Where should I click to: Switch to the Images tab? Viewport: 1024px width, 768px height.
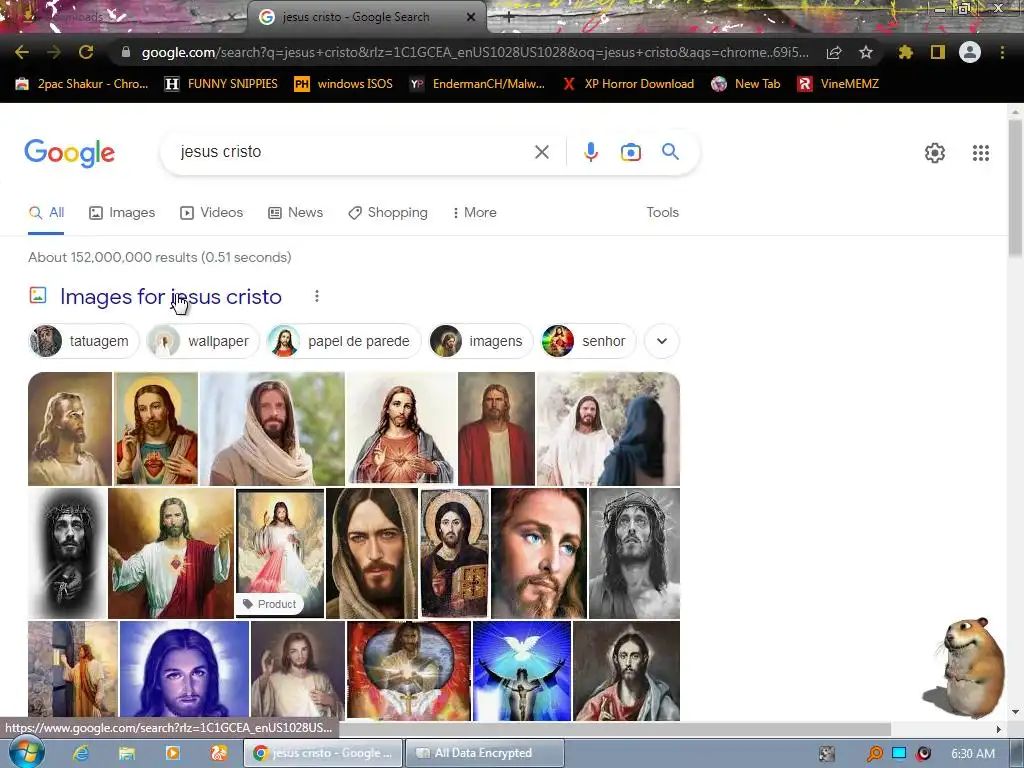click(x=122, y=213)
